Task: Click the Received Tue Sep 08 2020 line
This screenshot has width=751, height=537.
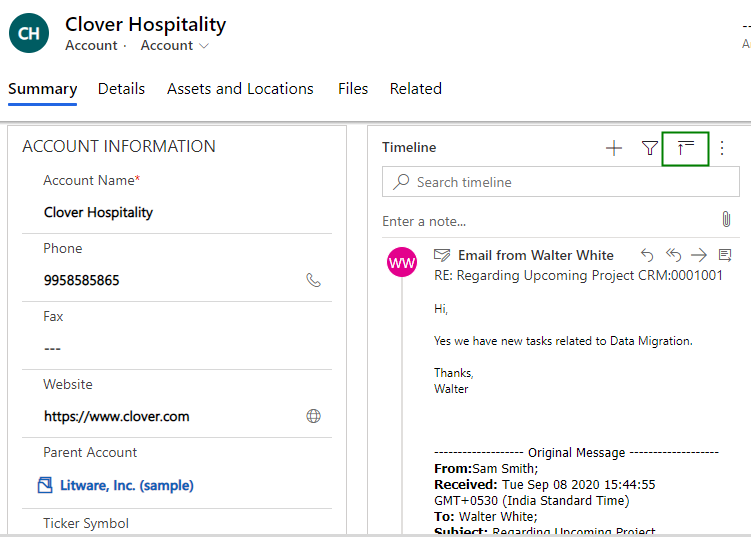Action: coord(545,485)
